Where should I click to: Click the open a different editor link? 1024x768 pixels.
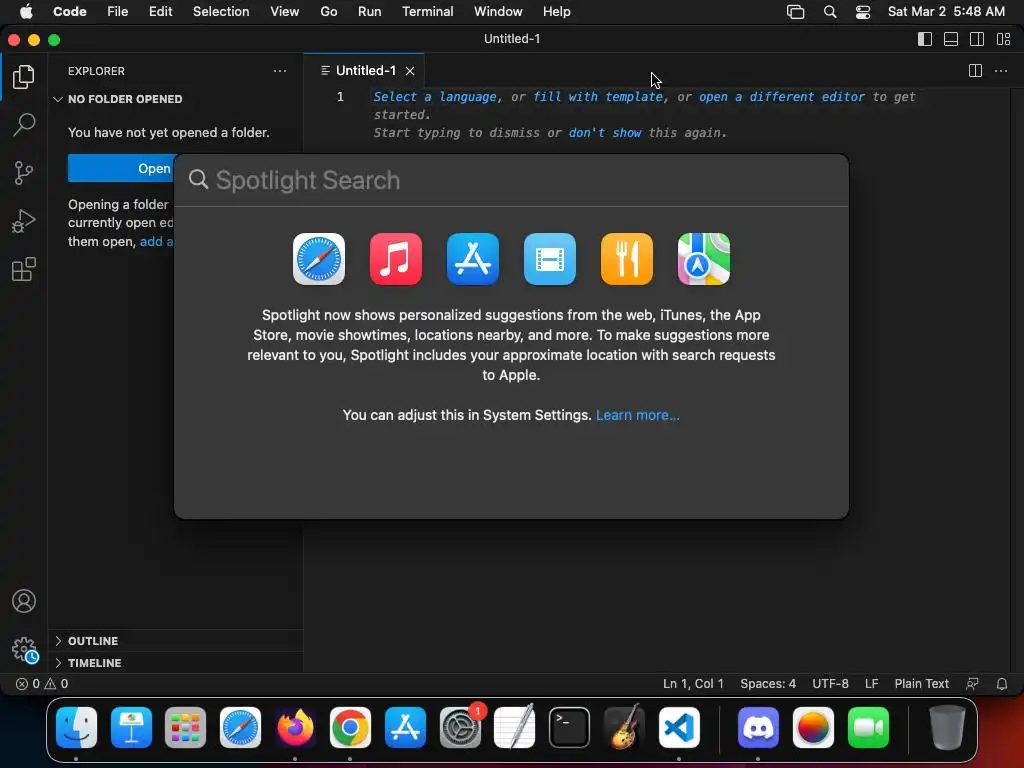click(x=781, y=97)
